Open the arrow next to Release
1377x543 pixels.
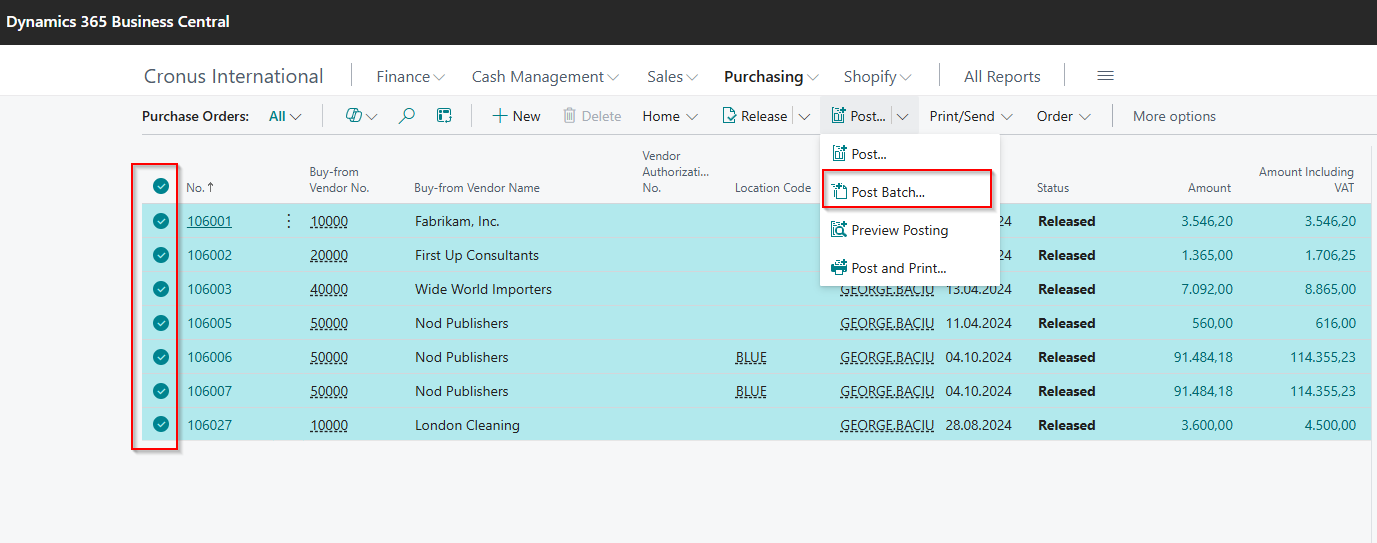pos(804,116)
